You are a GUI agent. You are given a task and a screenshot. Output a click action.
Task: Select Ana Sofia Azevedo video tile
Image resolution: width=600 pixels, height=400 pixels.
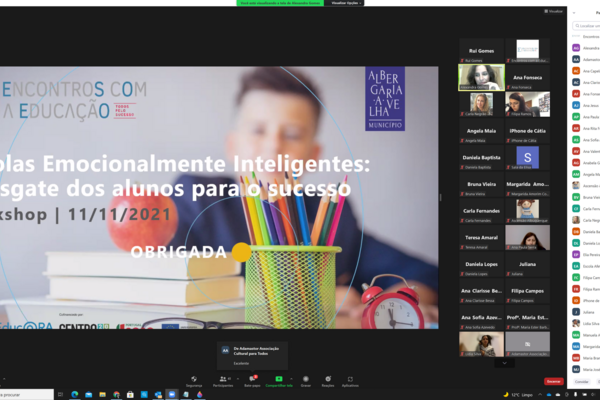coord(481,317)
